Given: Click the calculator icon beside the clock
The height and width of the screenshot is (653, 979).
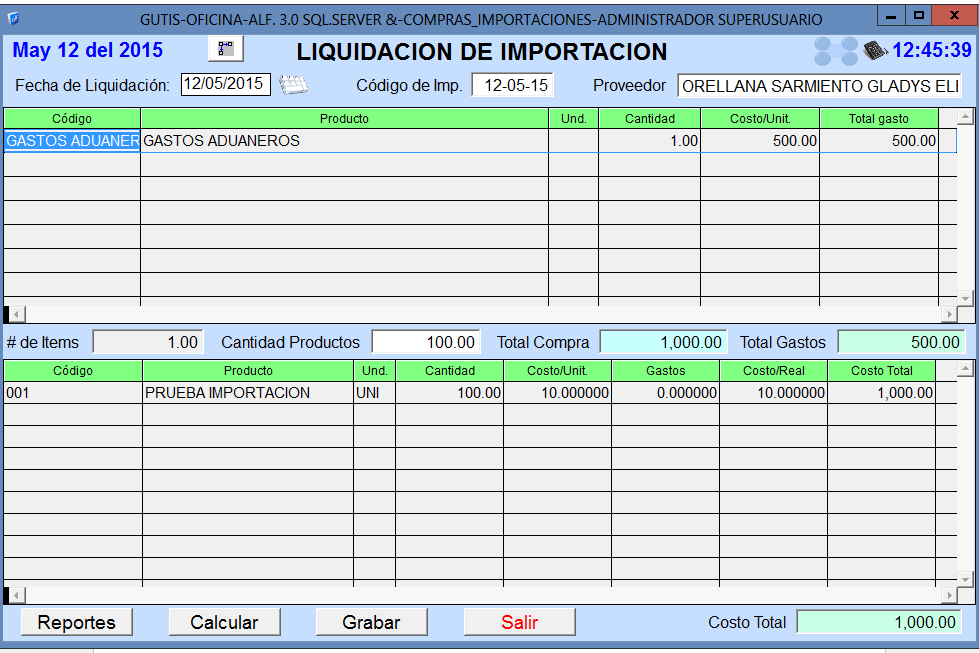Looking at the screenshot, I should point(876,50).
